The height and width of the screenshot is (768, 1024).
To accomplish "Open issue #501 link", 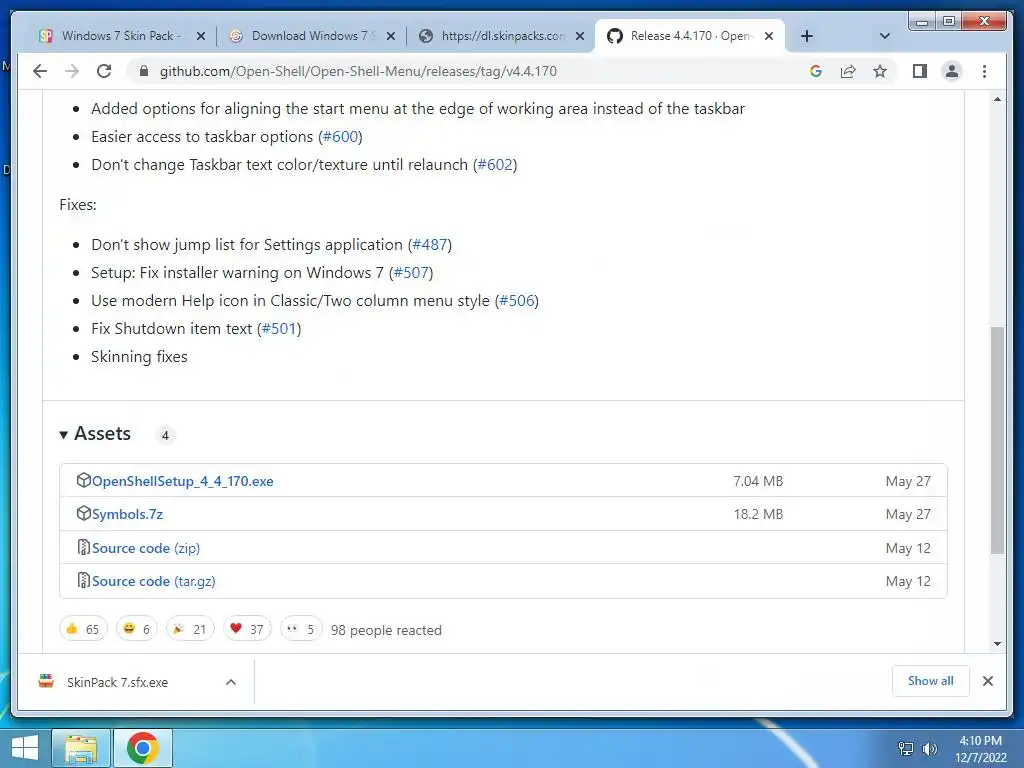I will coord(279,328).
